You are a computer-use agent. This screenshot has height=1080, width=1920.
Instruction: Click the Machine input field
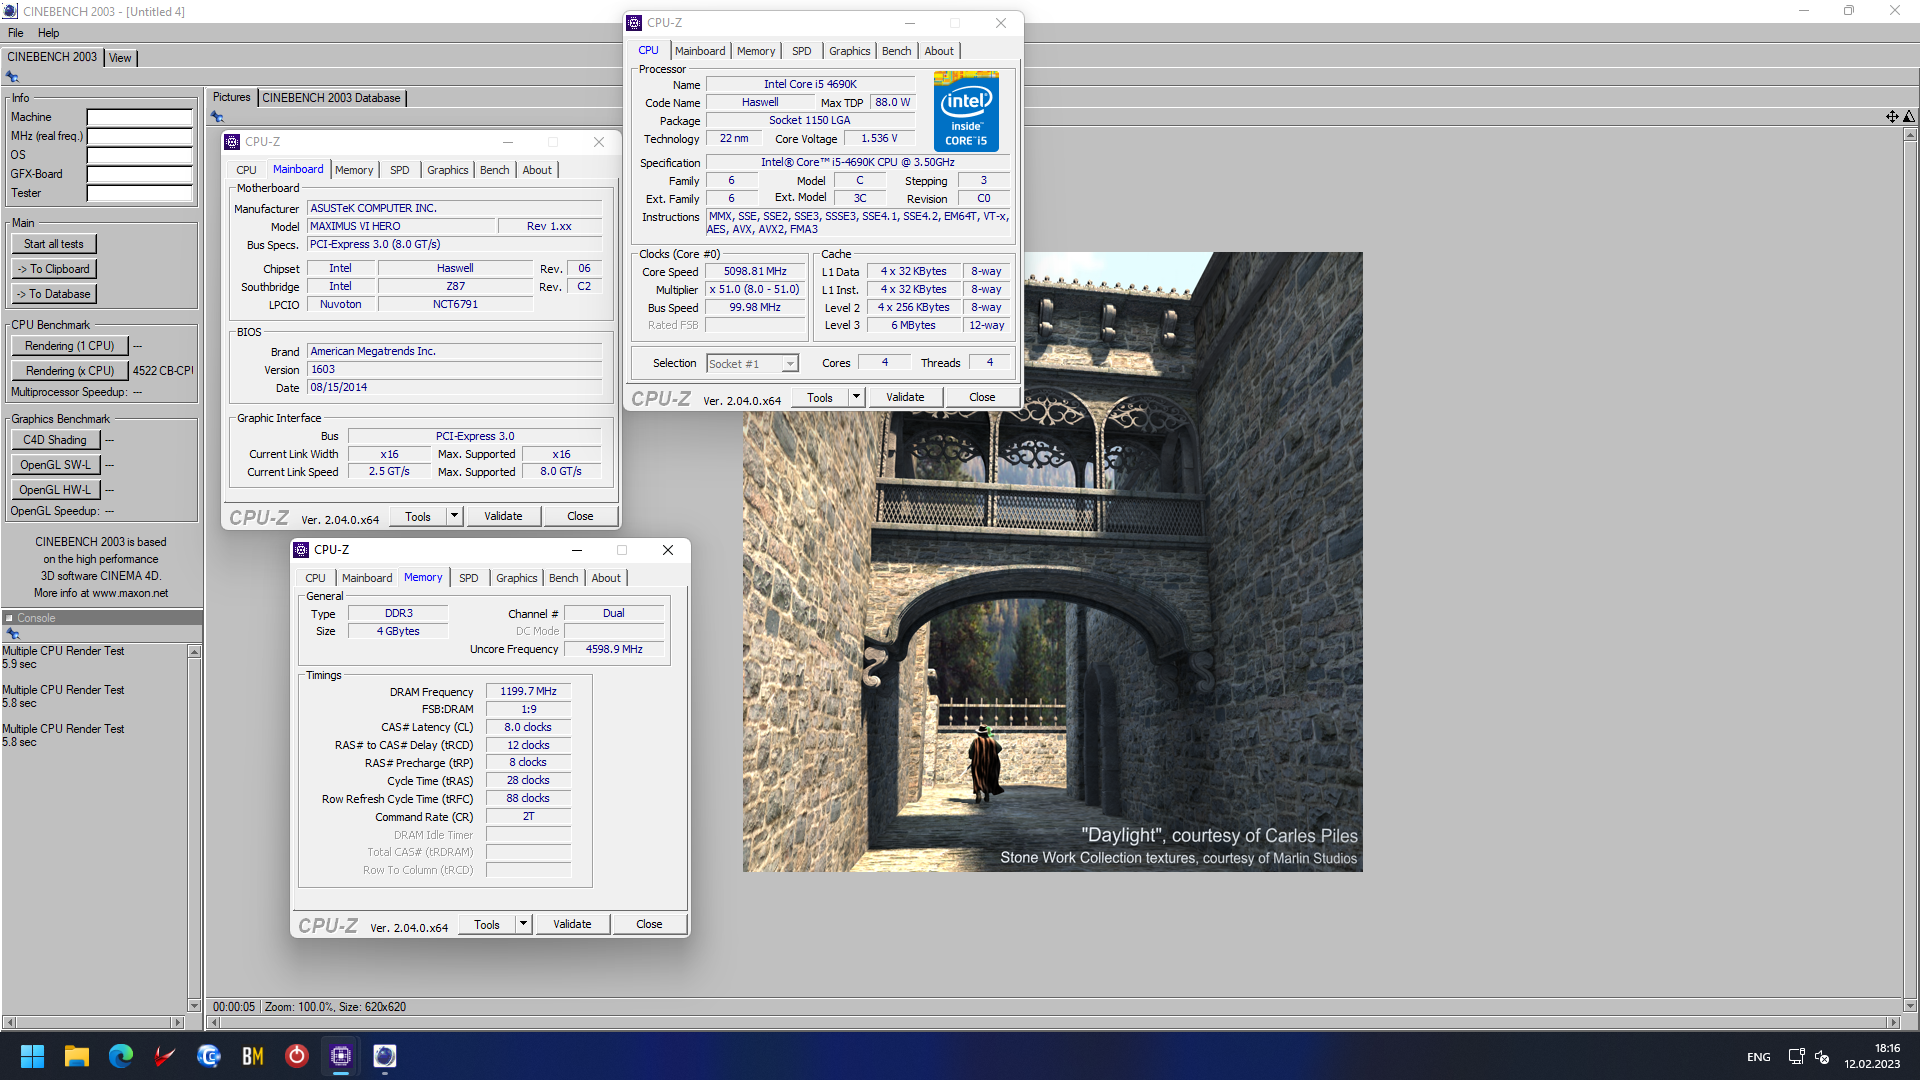pyautogui.click(x=139, y=117)
